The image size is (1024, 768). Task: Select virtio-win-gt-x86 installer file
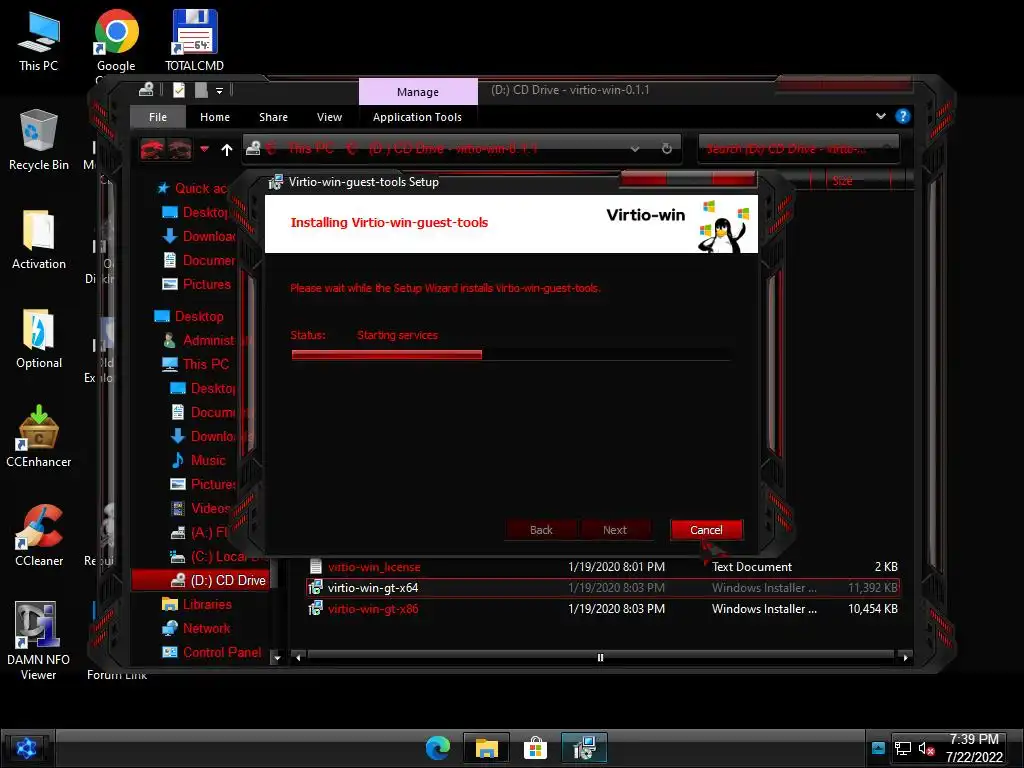coord(602,609)
